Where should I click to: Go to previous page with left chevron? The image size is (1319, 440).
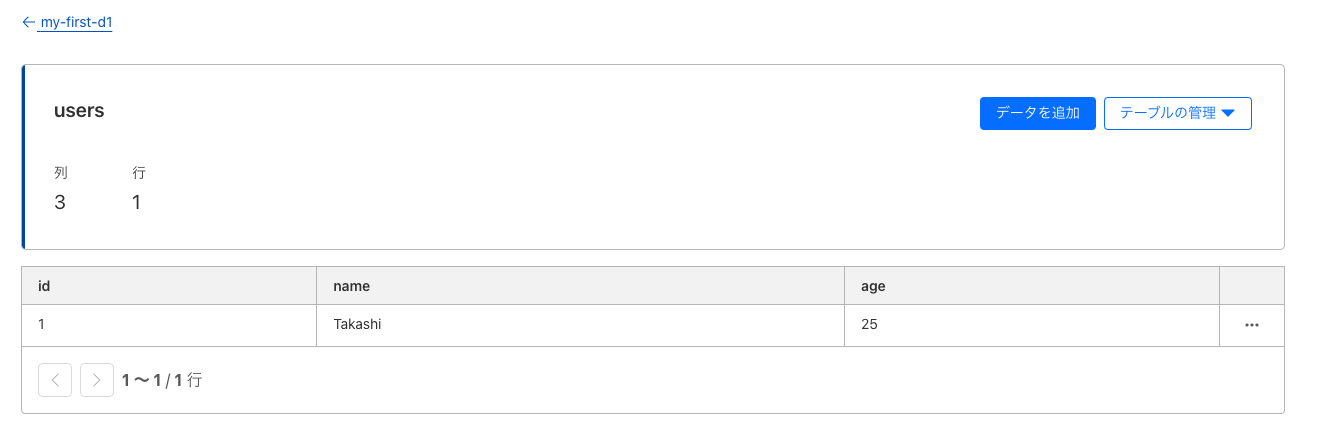pos(55,380)
